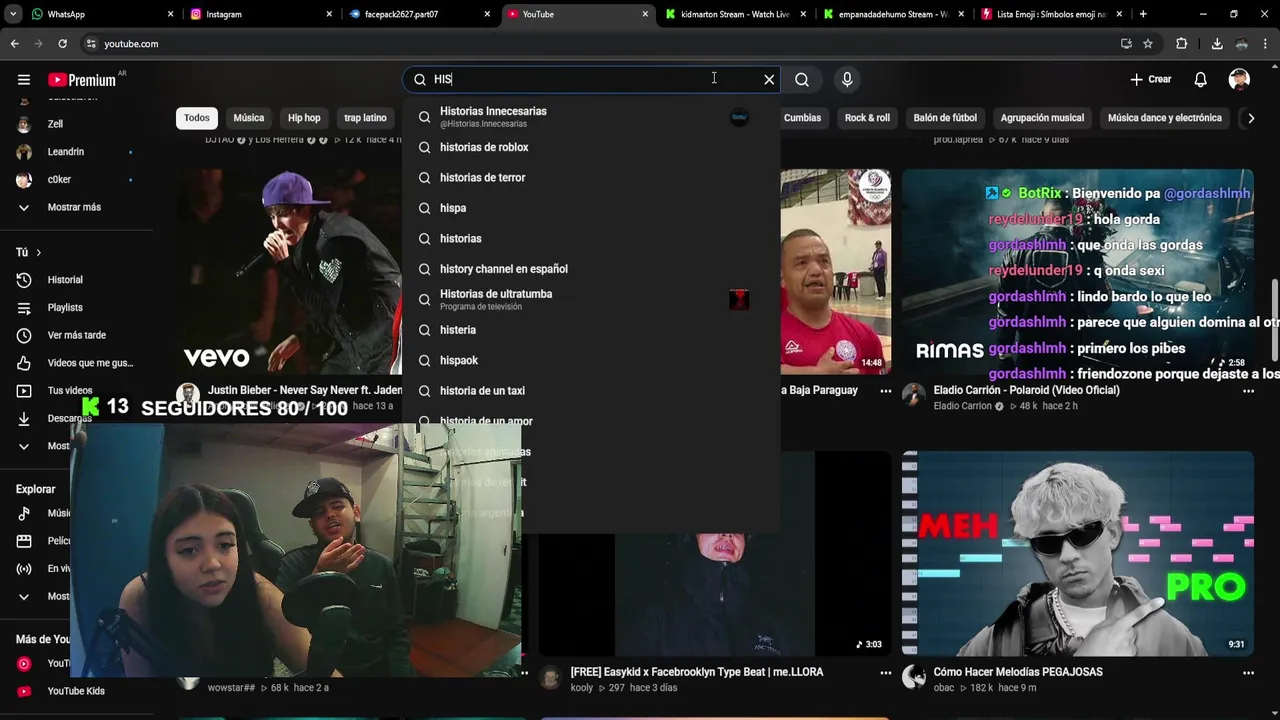Click inside the search field containing HIS
This screenshot has height=720, width=1280.
click(590, 79)
